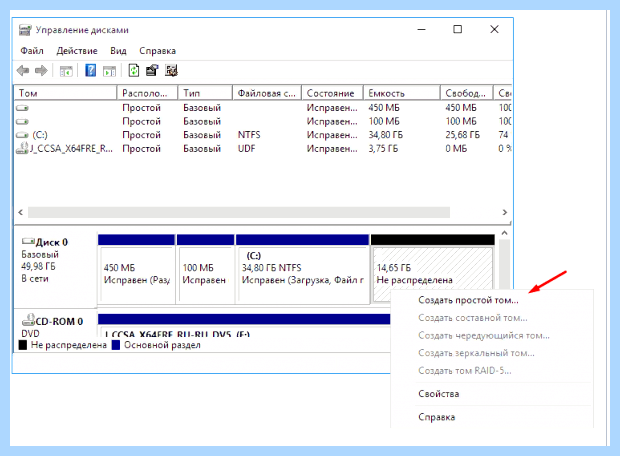The height and width of the screenshot is (456, 620).
Task: Click the 450 МБ capacity cell in list
Action: (384, 108)
